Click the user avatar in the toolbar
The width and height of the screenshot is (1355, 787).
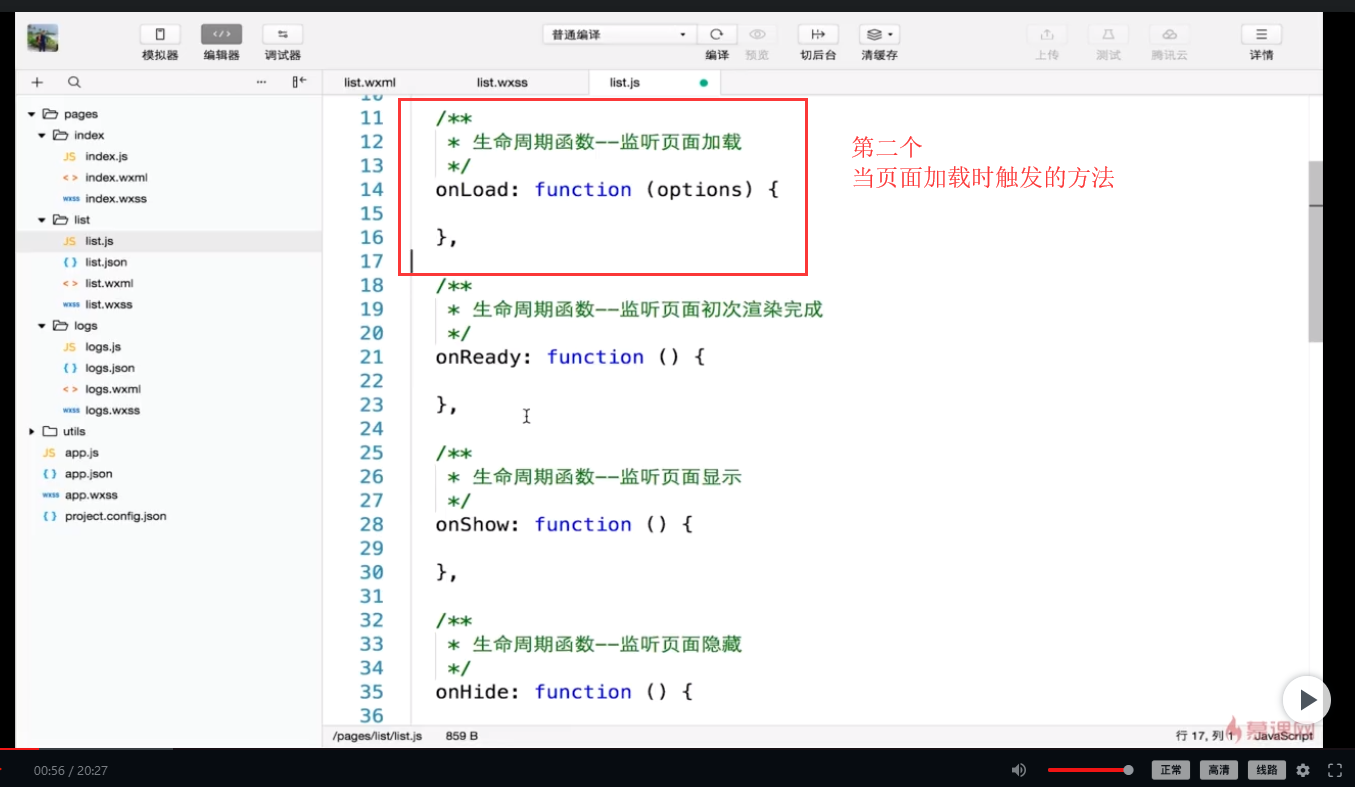tap(42, 38)
